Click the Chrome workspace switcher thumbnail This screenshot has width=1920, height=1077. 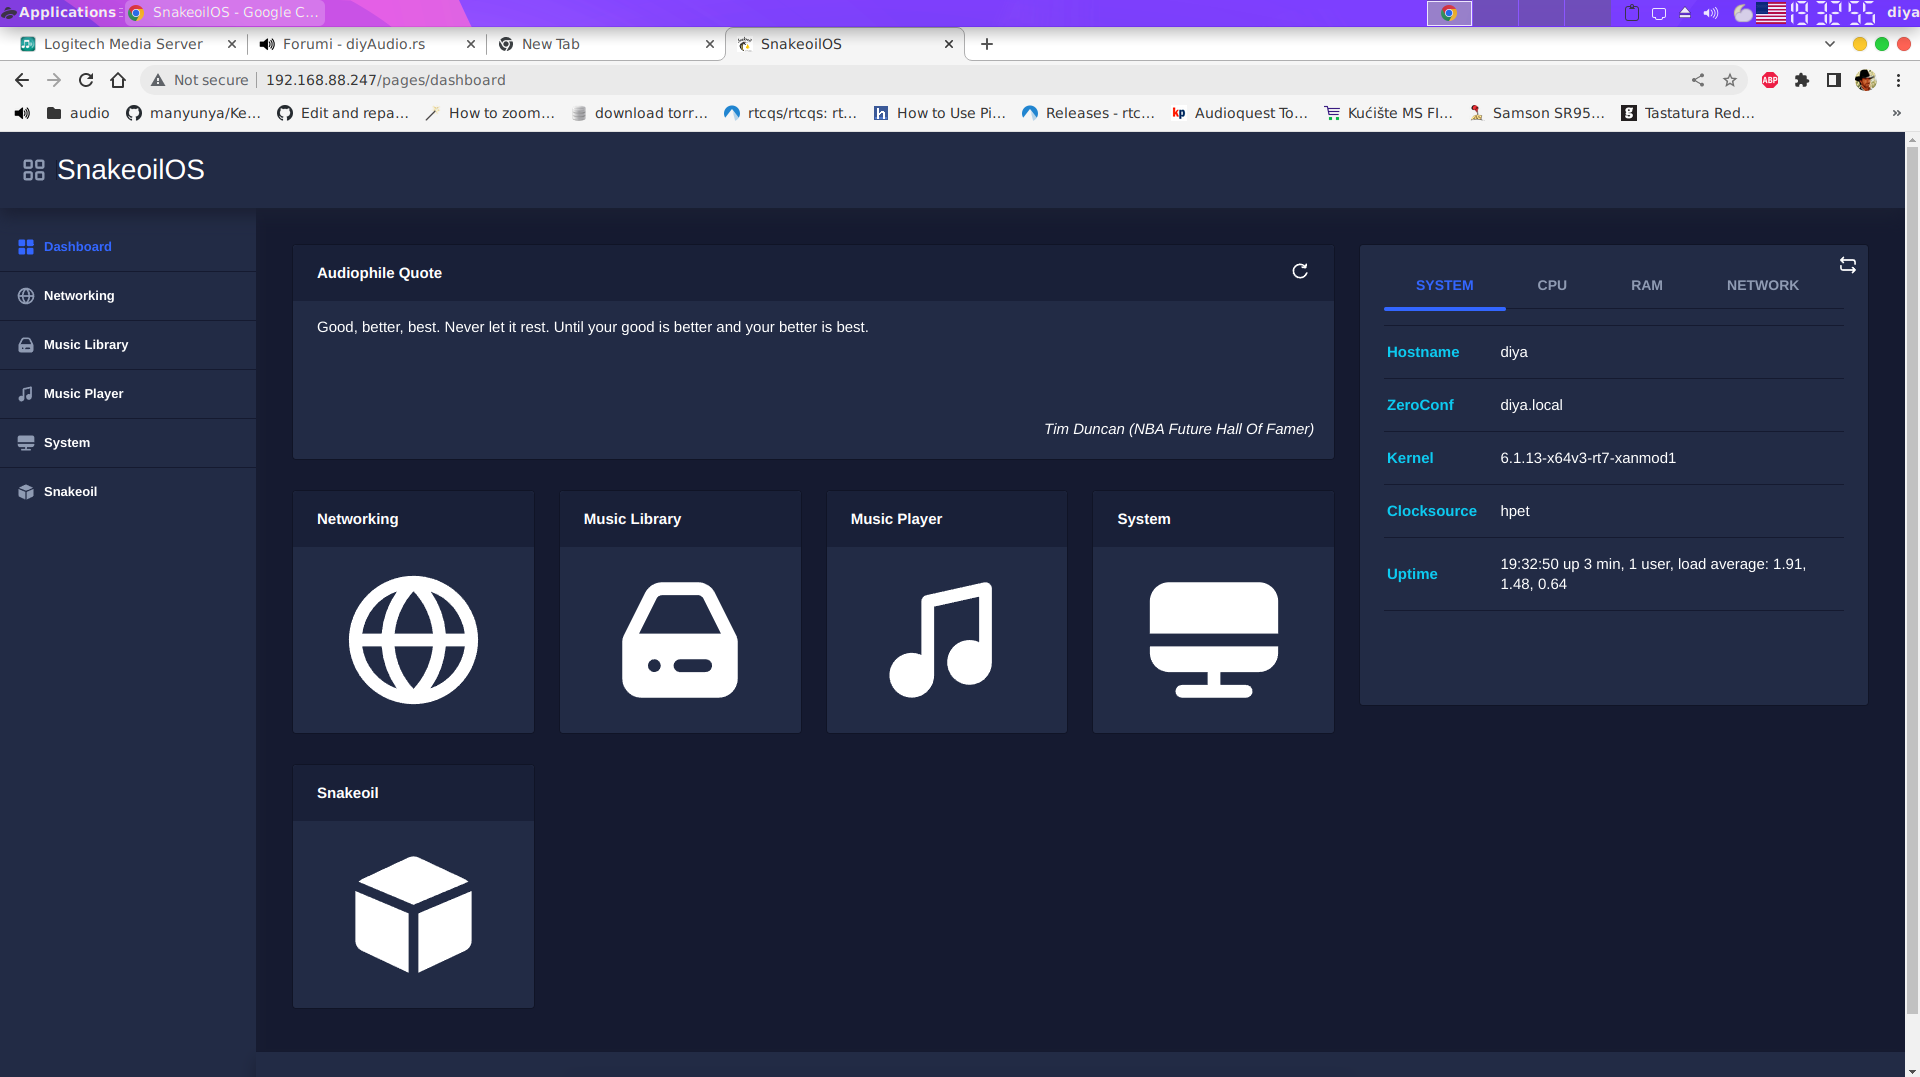[x=1449, y=13]
